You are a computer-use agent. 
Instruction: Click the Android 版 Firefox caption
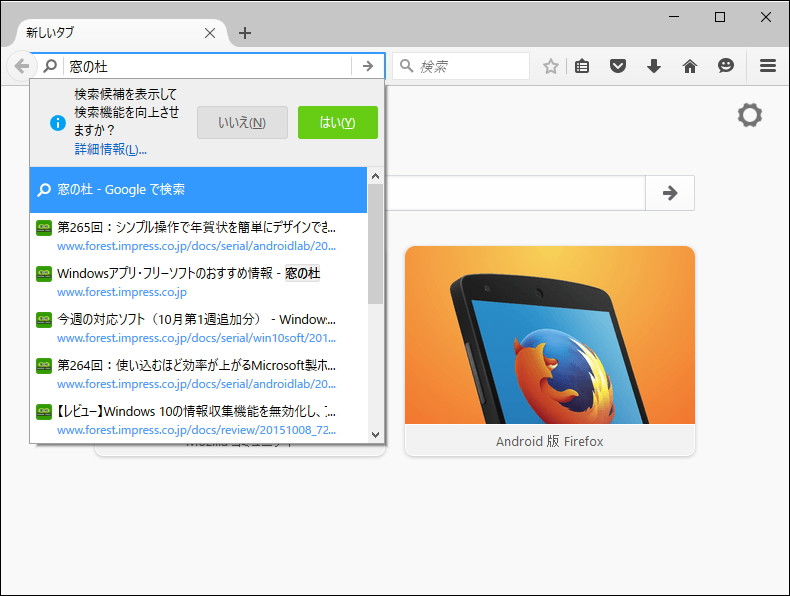click(550, 441)
